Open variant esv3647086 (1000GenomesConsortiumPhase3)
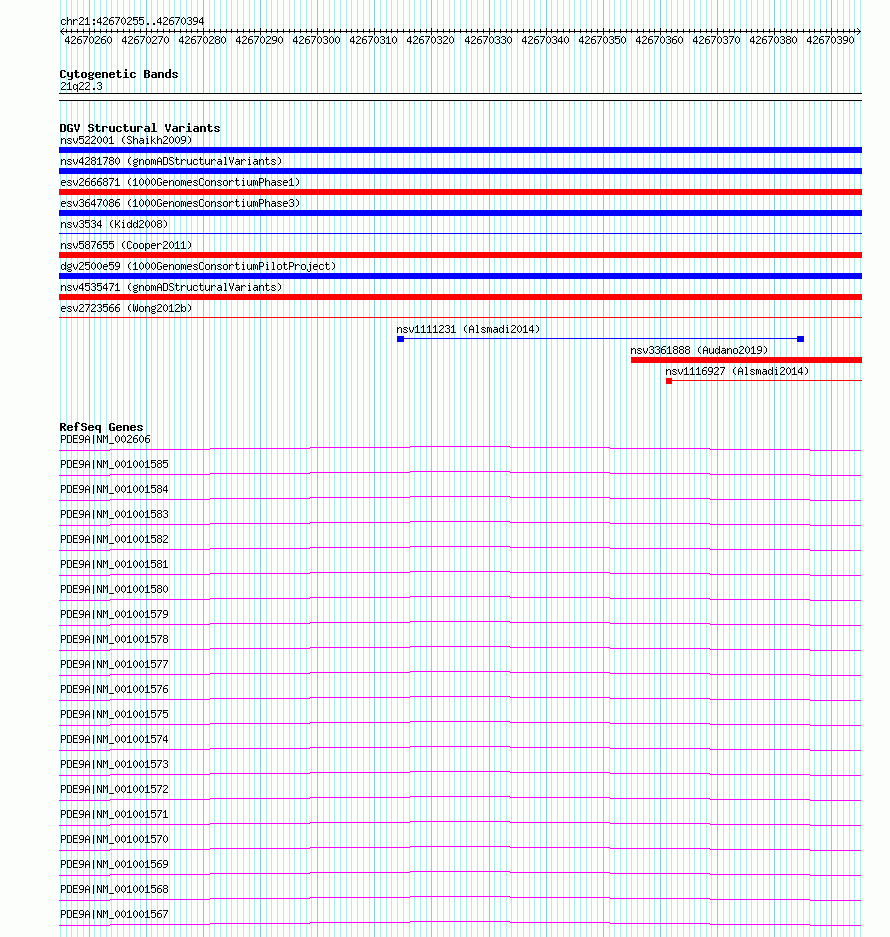Screen dimensions: 890x937 coord(180,203)
